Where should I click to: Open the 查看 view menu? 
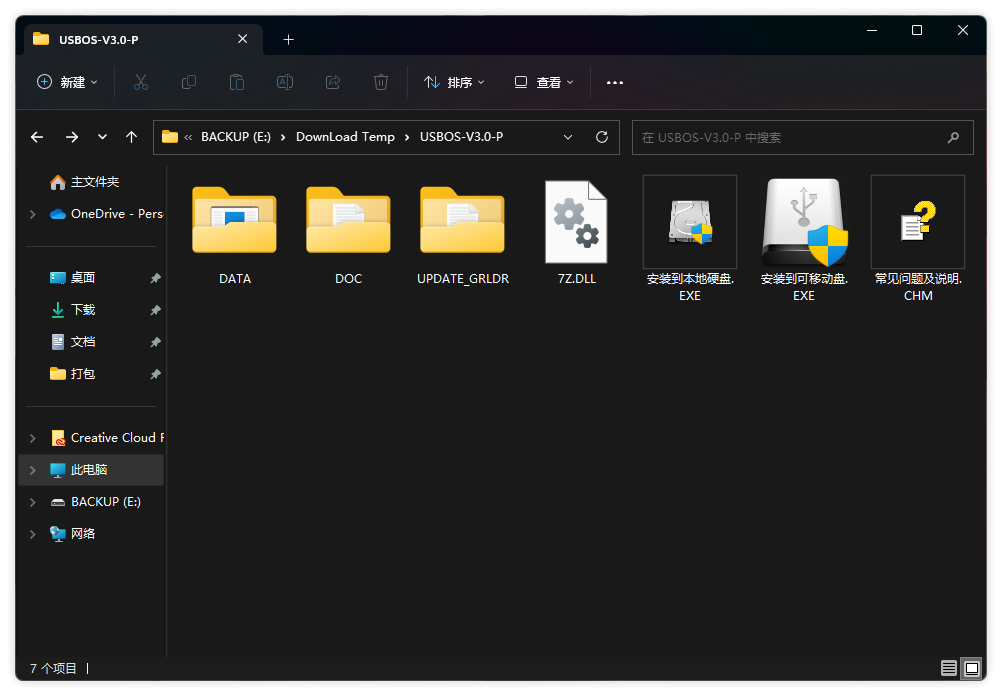(544, 82)
